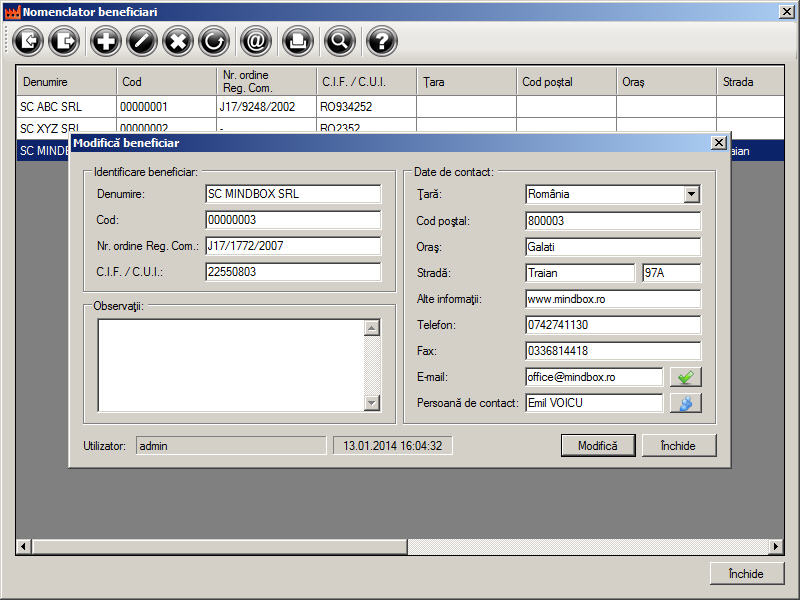This screenshot has width=800, height=600.
Task: Click the Denumire field containing SC MINDBOX SRL
Action: (293, 194)
